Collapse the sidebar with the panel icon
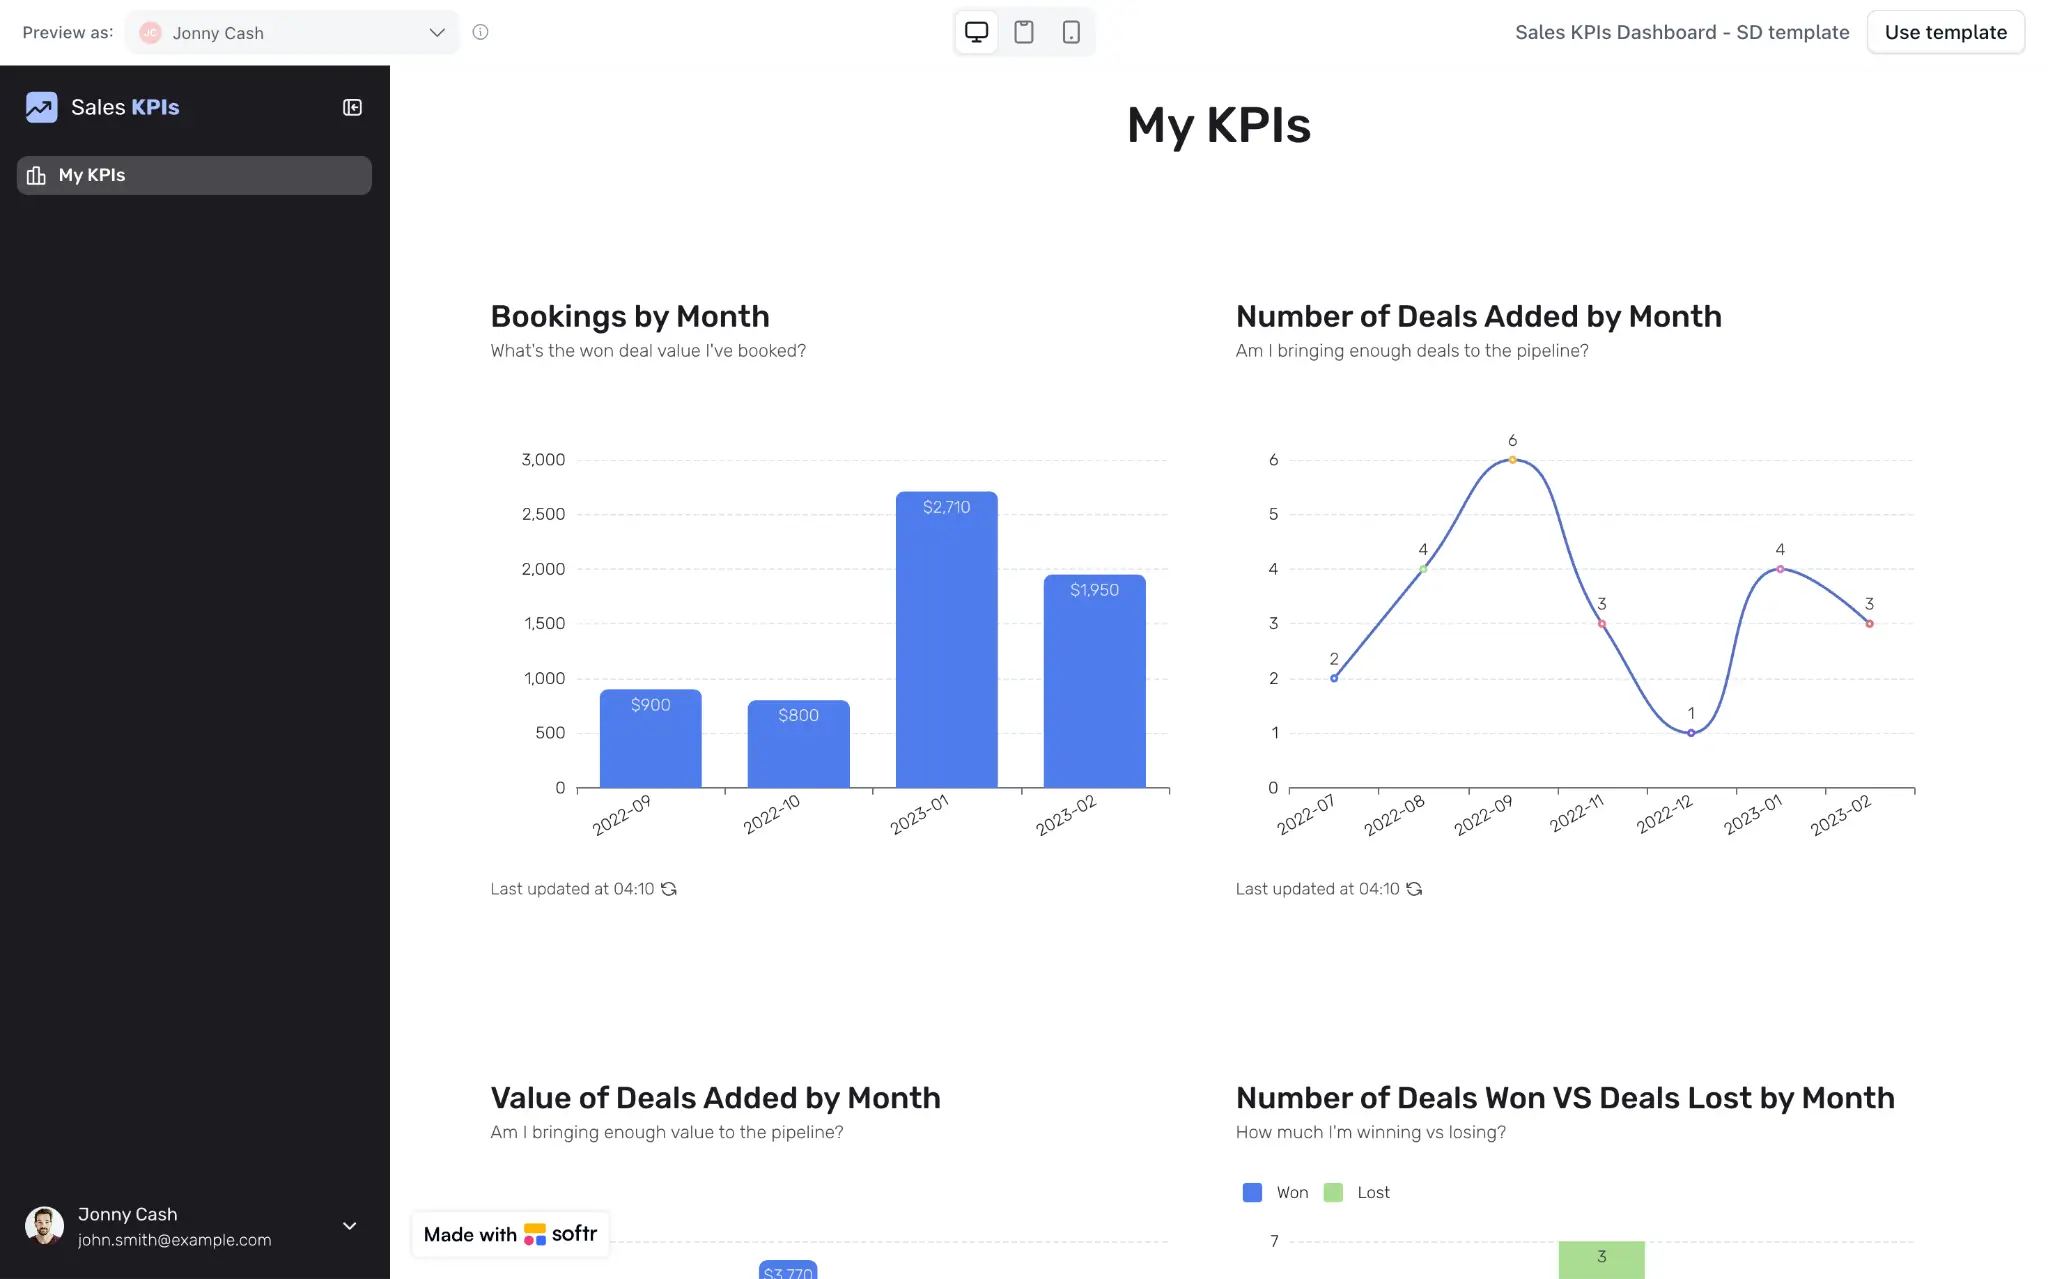The image size is (2048, 1279). tap(352, 107)
